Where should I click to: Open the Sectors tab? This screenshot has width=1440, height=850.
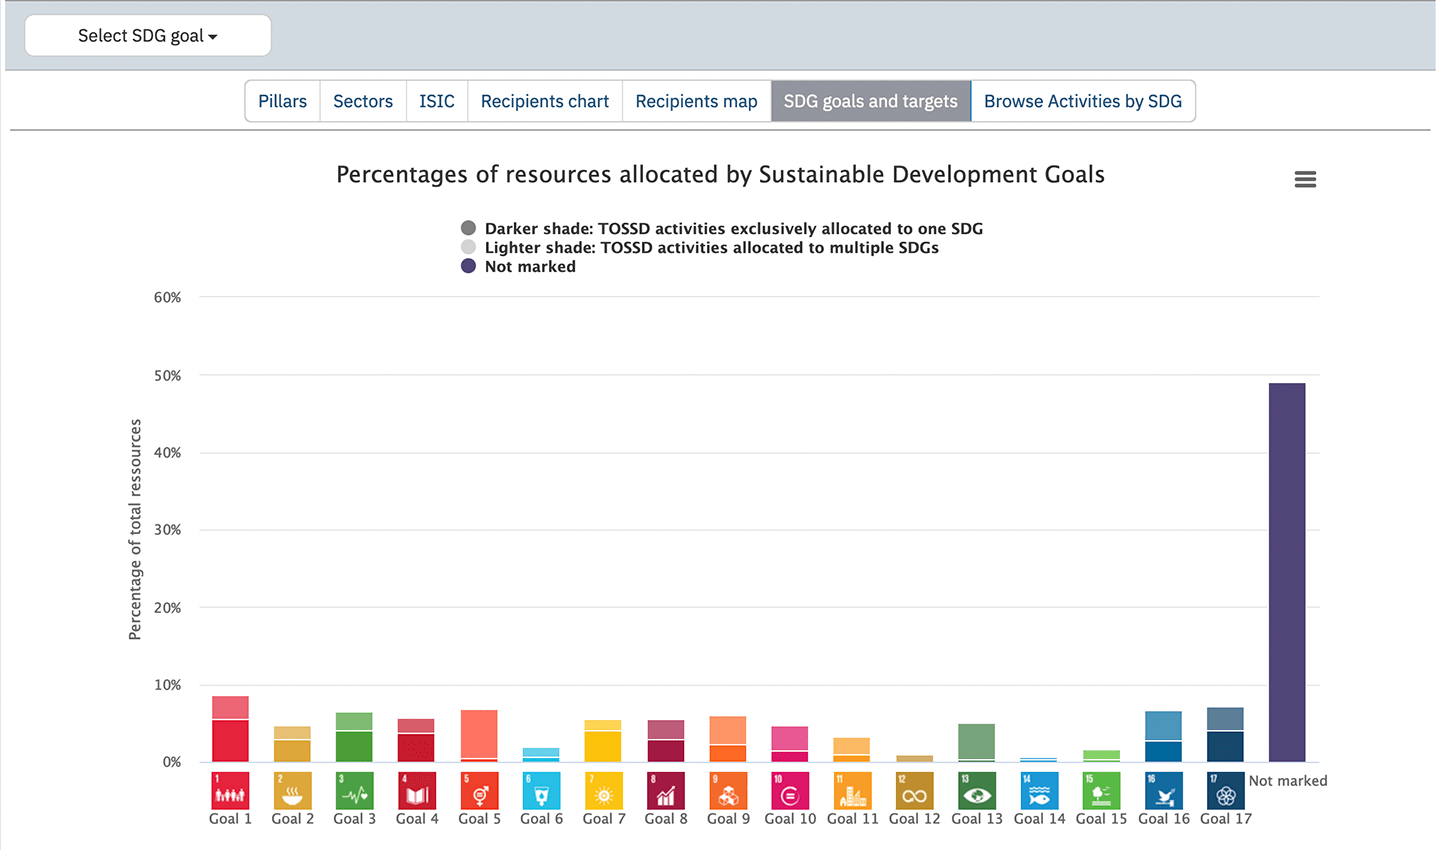pyautogui.click(x=363, y=102)
